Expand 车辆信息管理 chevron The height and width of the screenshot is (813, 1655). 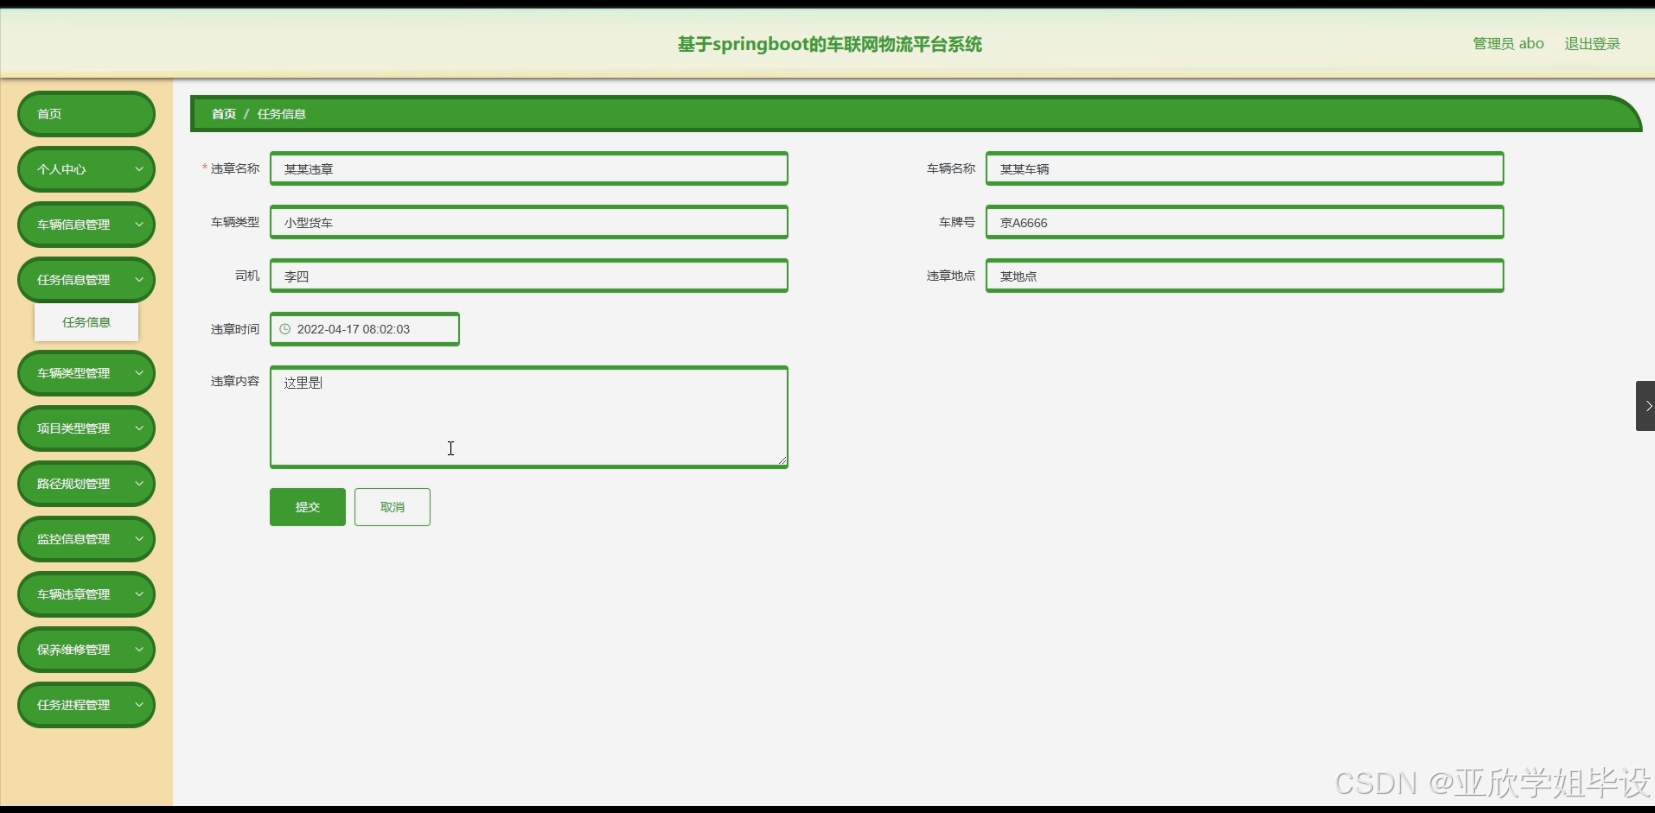[x=139, y=225]
